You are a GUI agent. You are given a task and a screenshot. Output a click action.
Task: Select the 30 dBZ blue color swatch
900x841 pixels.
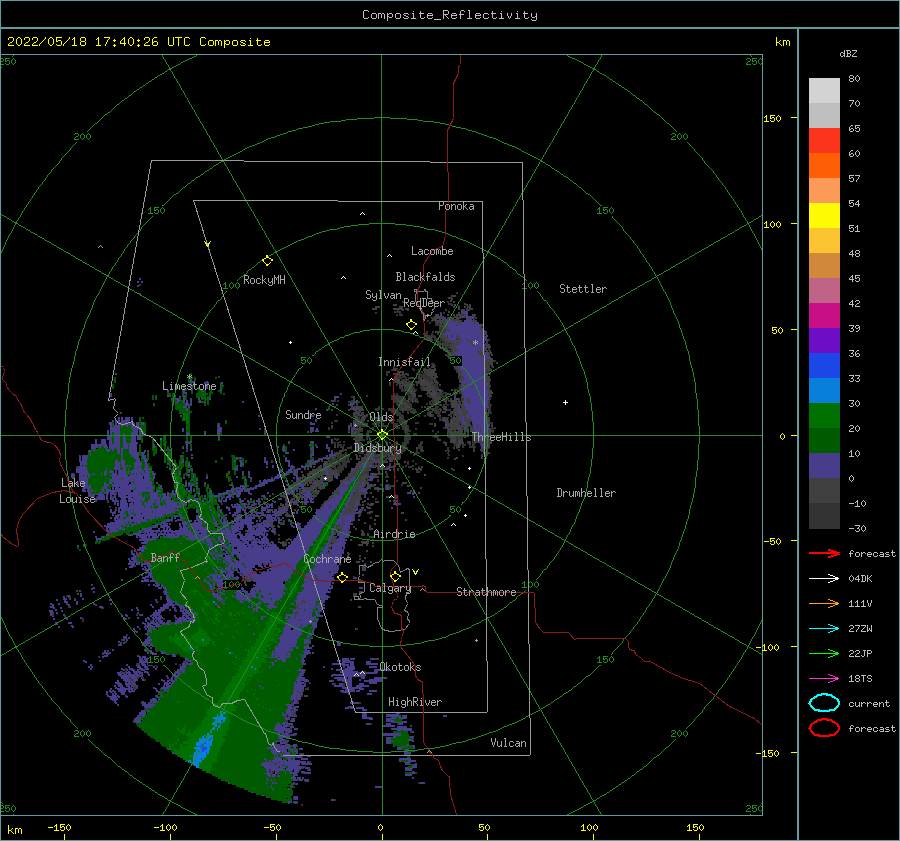(x=824, y=390)
